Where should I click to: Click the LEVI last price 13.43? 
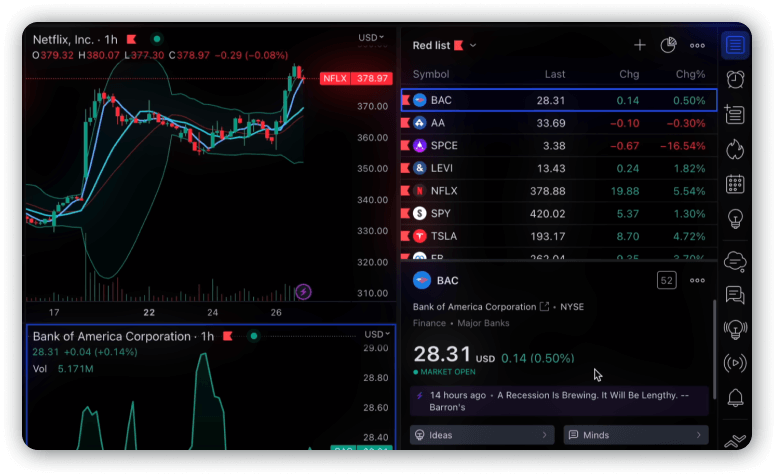point(551,169)
